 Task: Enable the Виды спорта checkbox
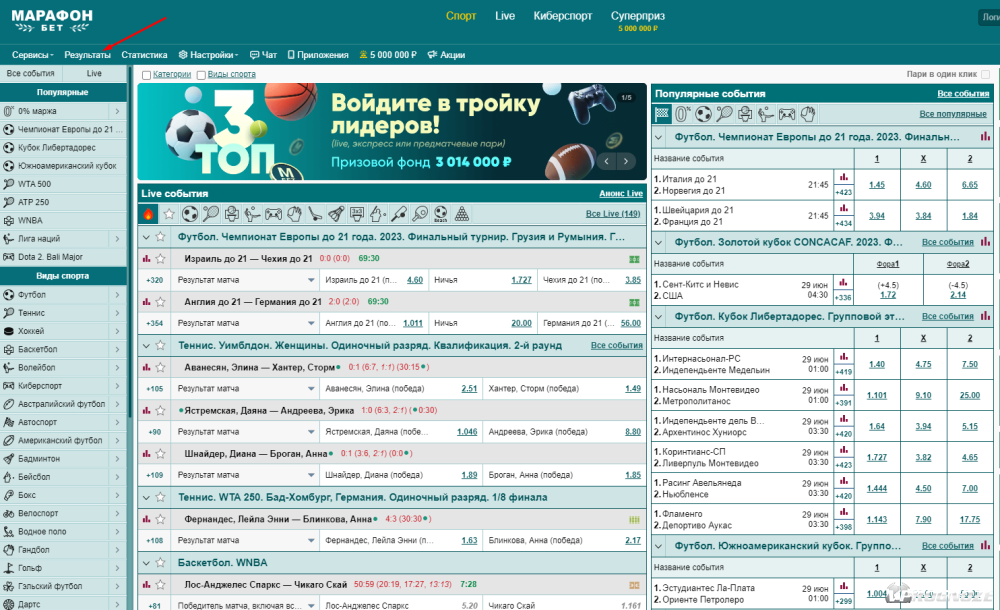tap(202, 75)
